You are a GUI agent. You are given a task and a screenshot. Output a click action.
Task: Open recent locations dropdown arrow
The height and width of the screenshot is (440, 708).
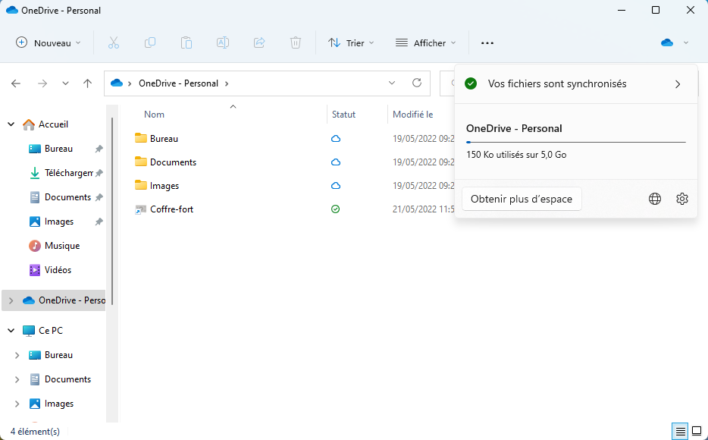point(65,84)
